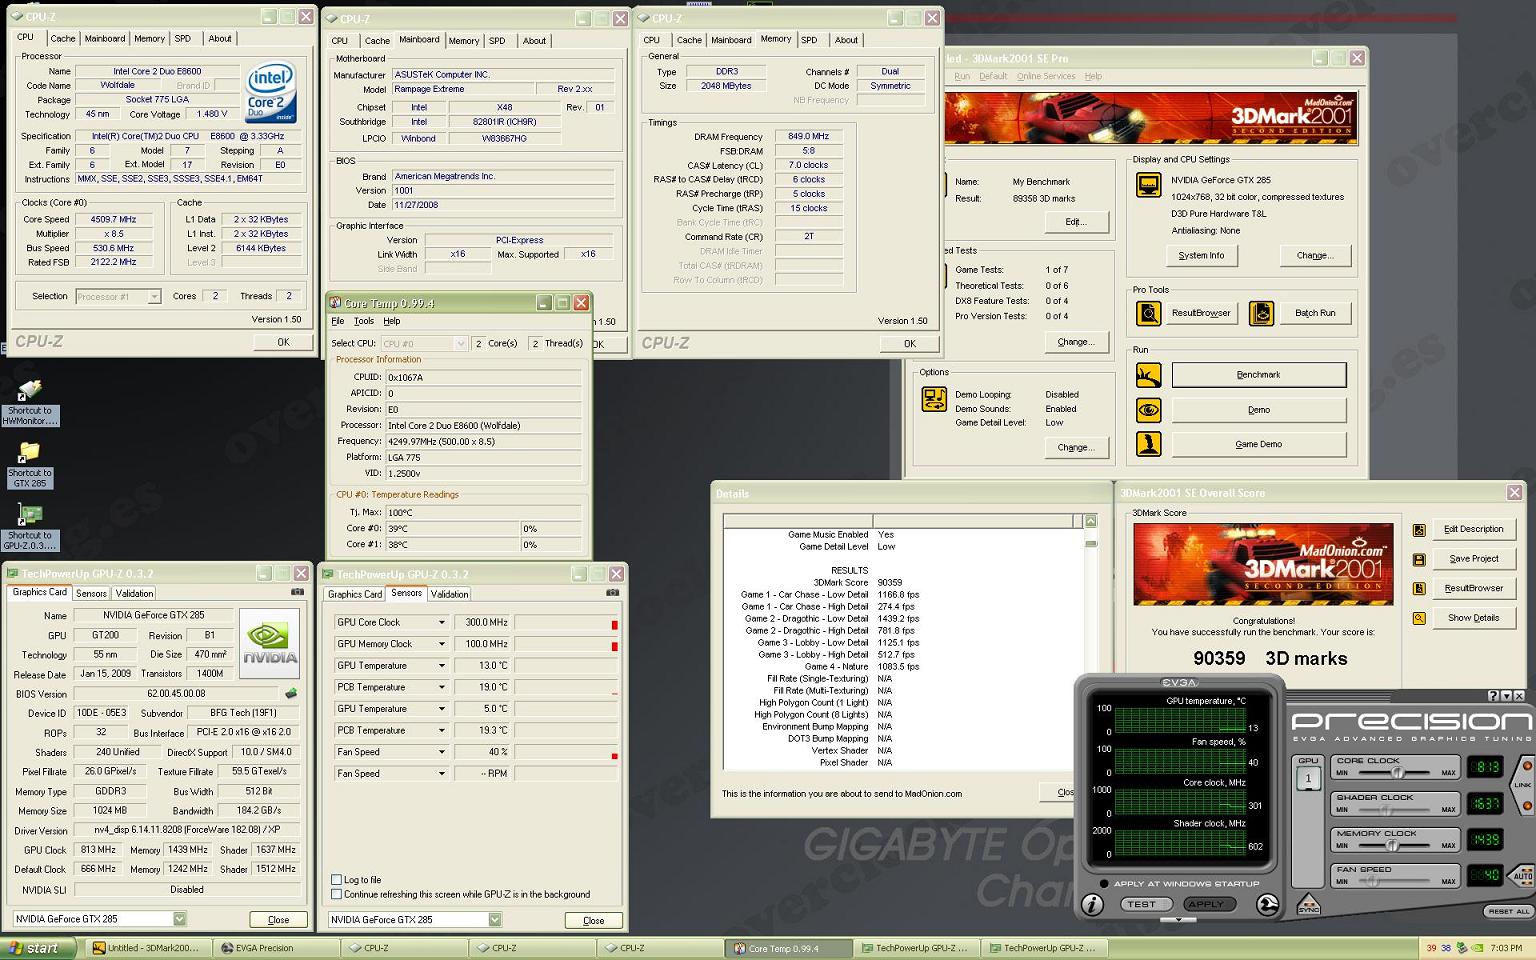Expand GPU Core Clock sensor dropdown
This screenshot has width=1536, height=960.
[x=441, y=622]
